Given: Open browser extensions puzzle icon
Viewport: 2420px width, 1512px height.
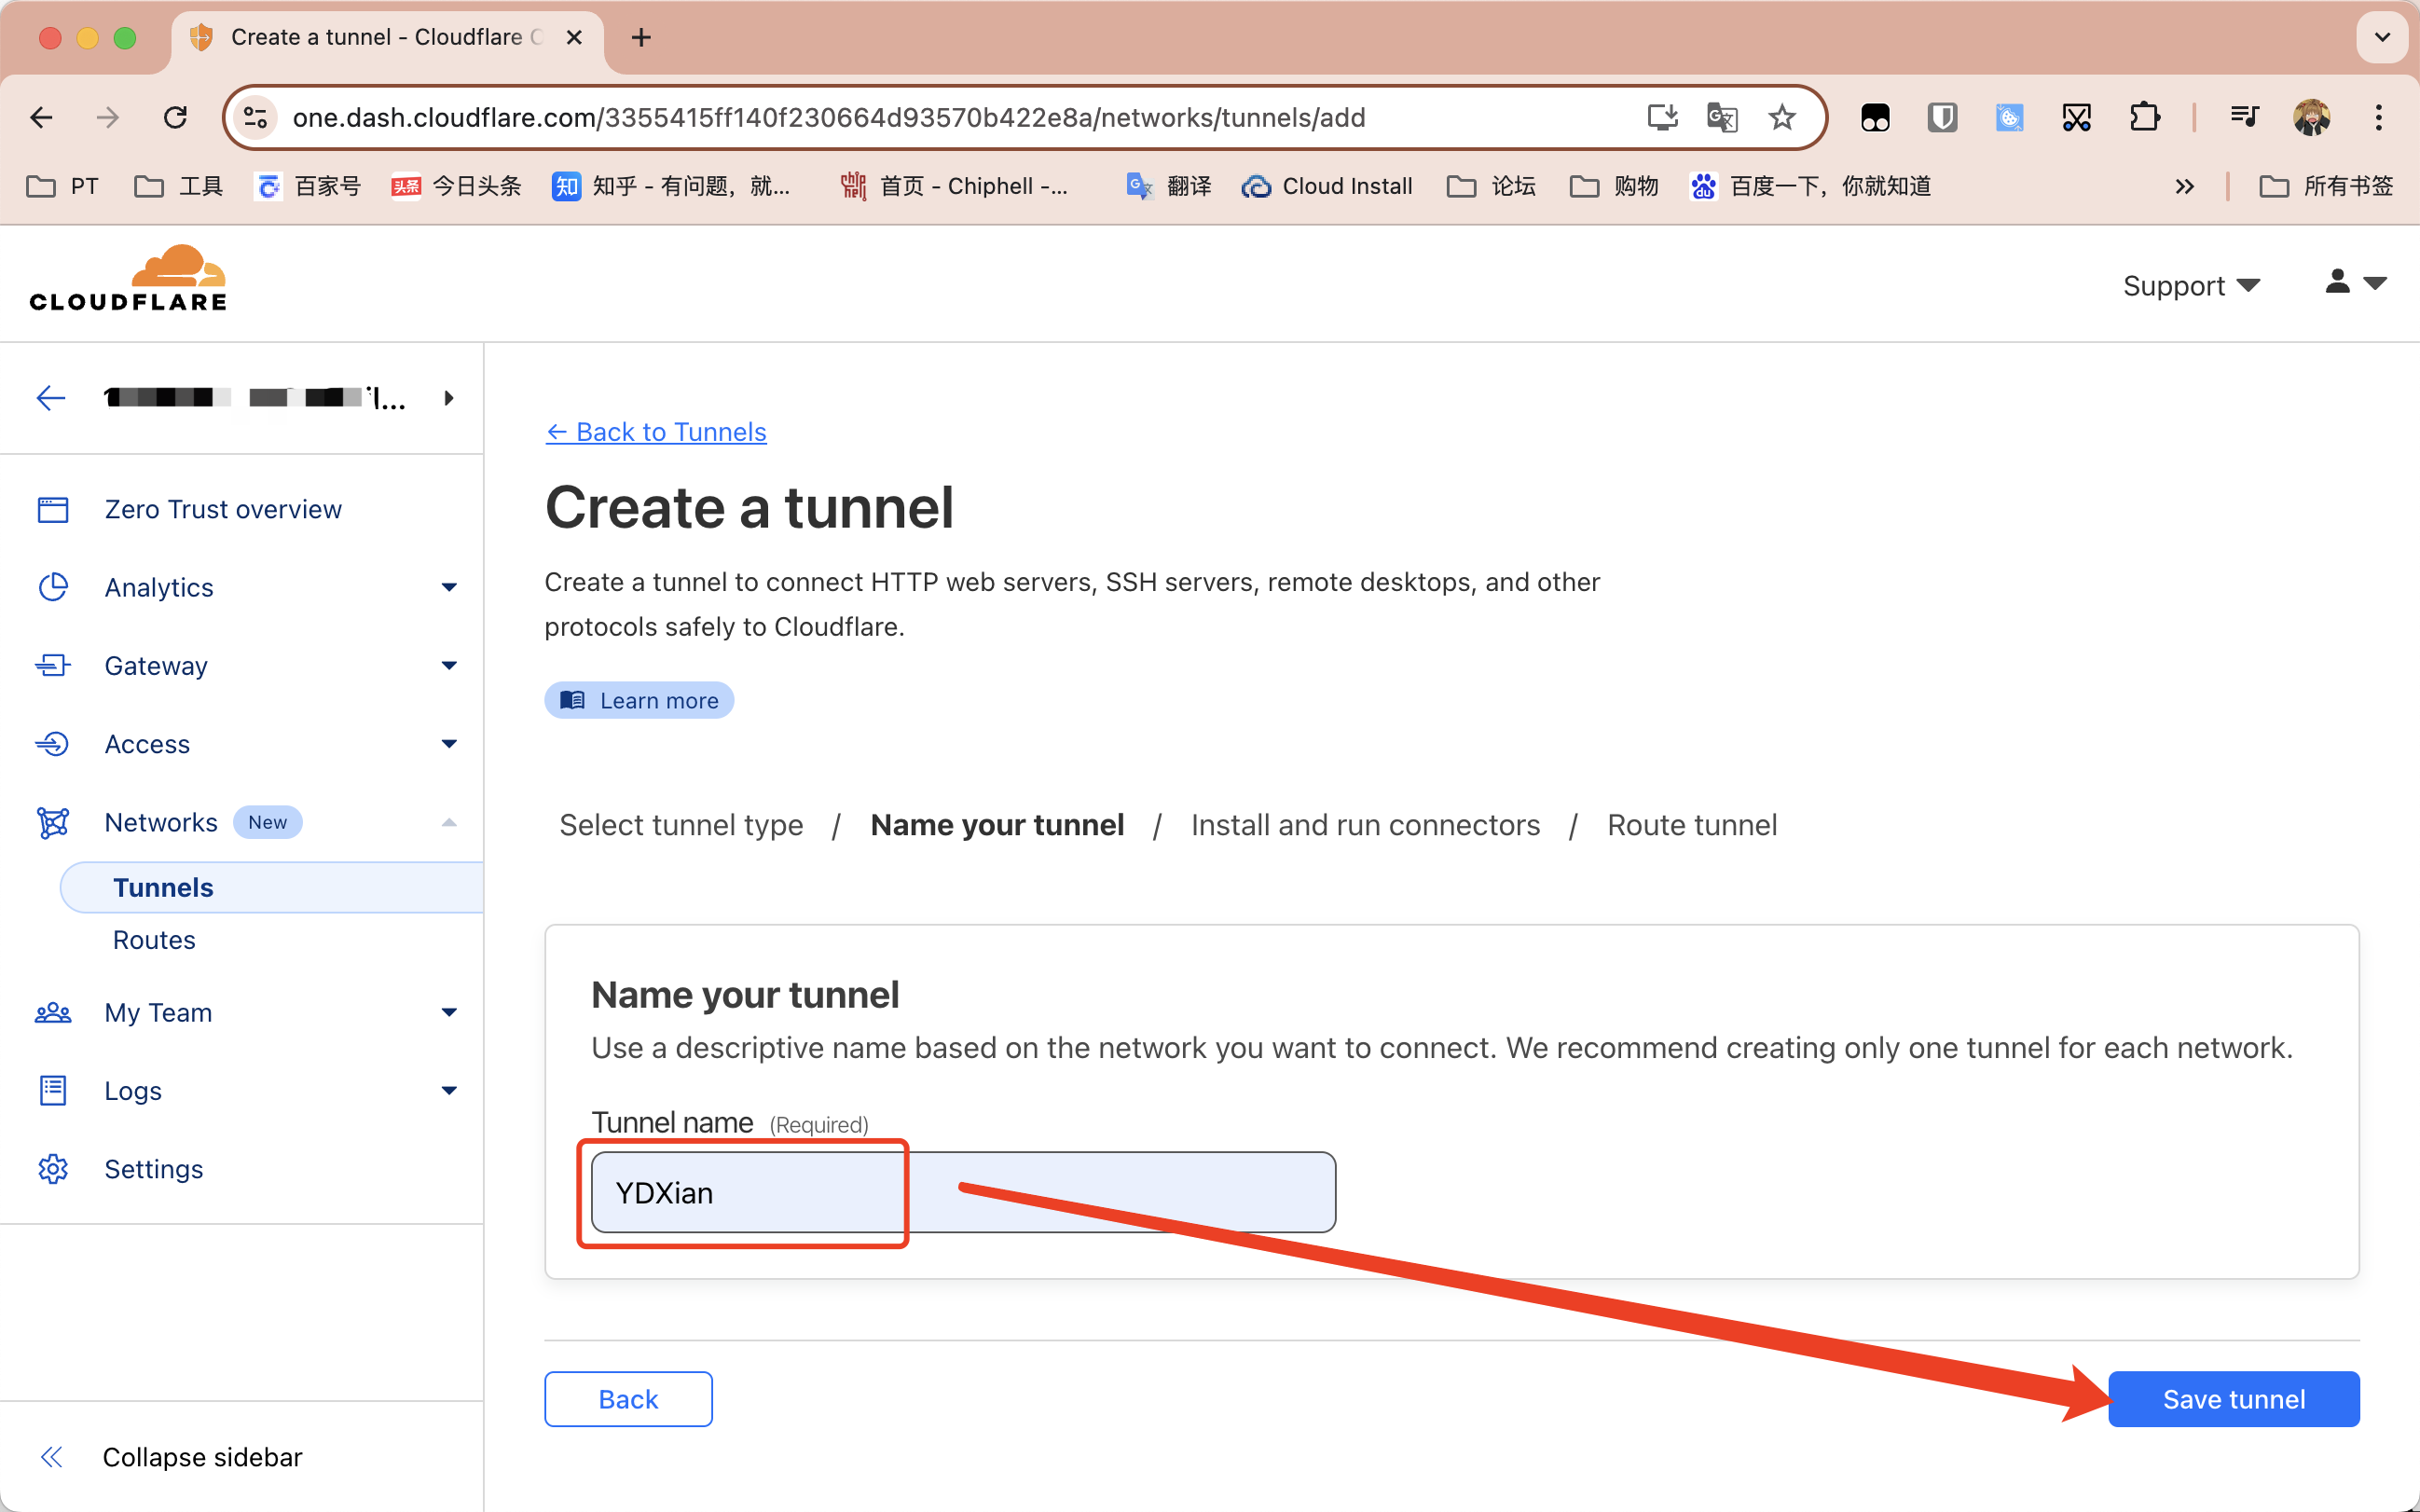Looking at the screenshot, I should (2143, 118).
